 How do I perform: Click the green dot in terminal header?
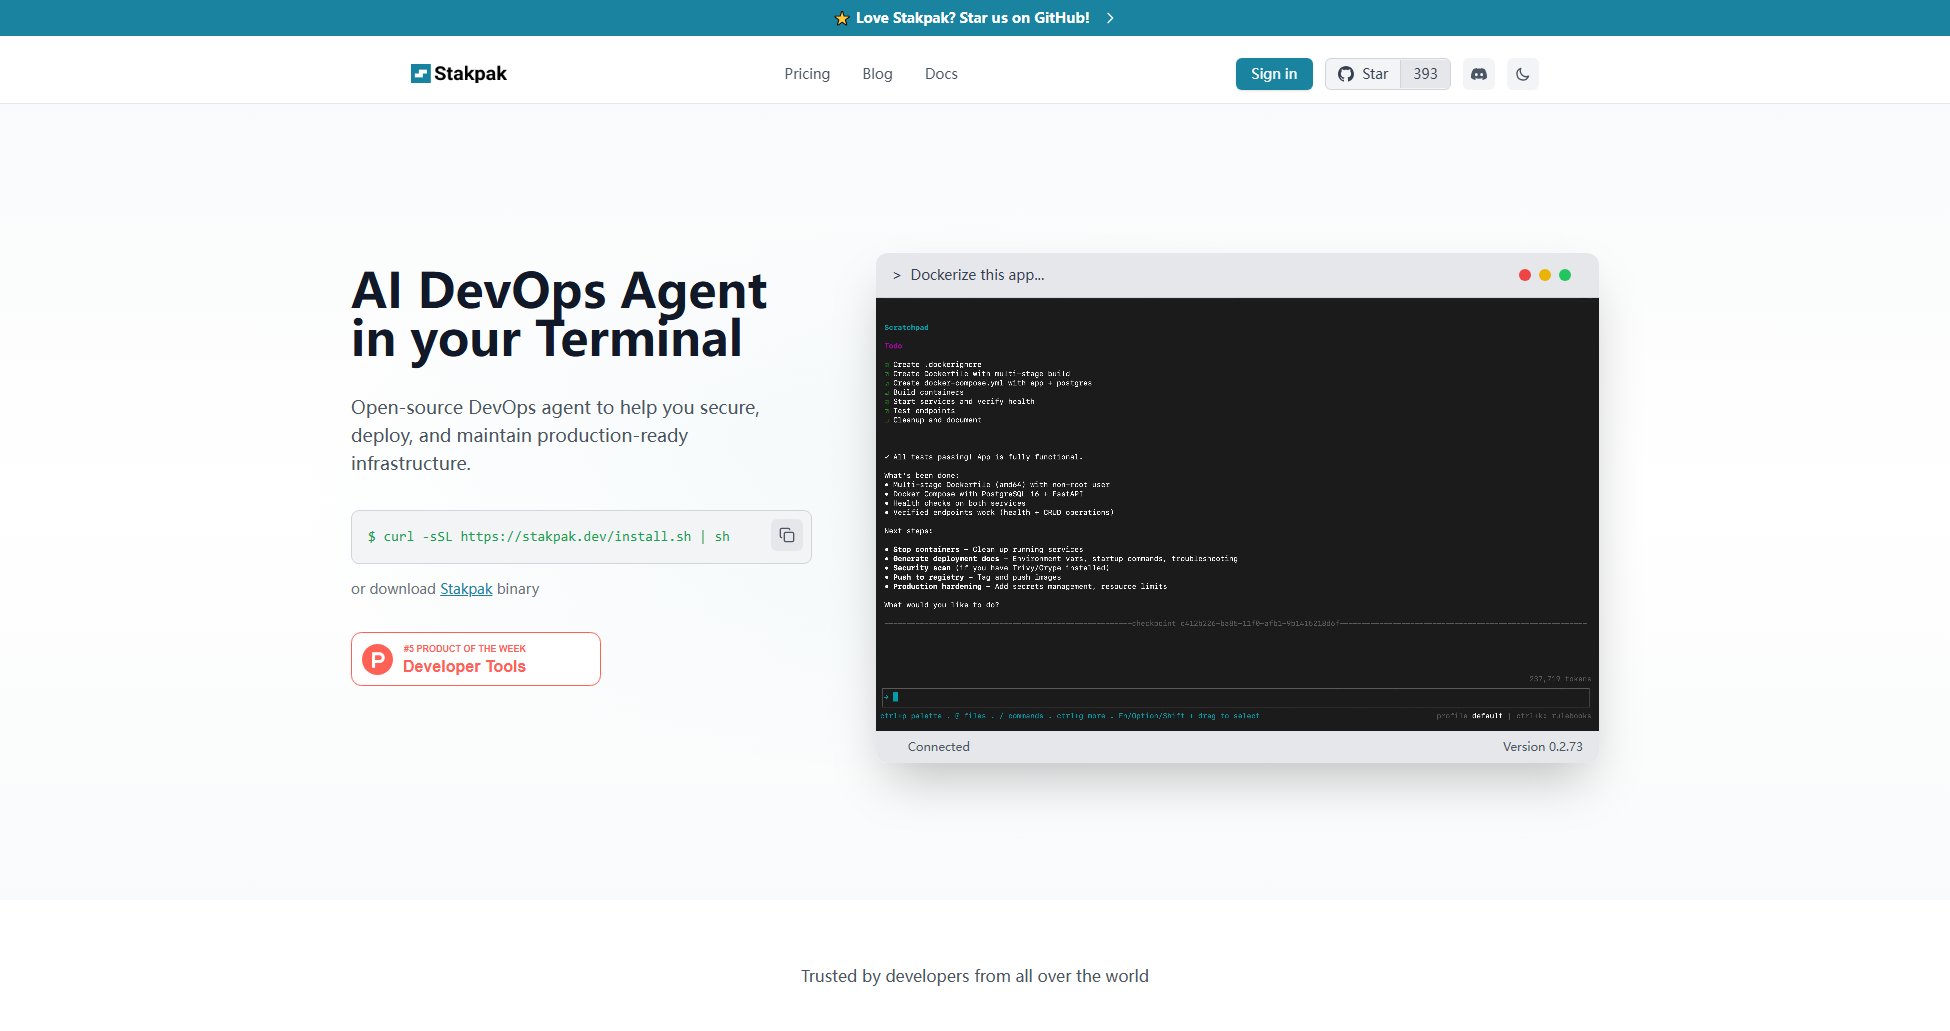tap(1565, 275)
